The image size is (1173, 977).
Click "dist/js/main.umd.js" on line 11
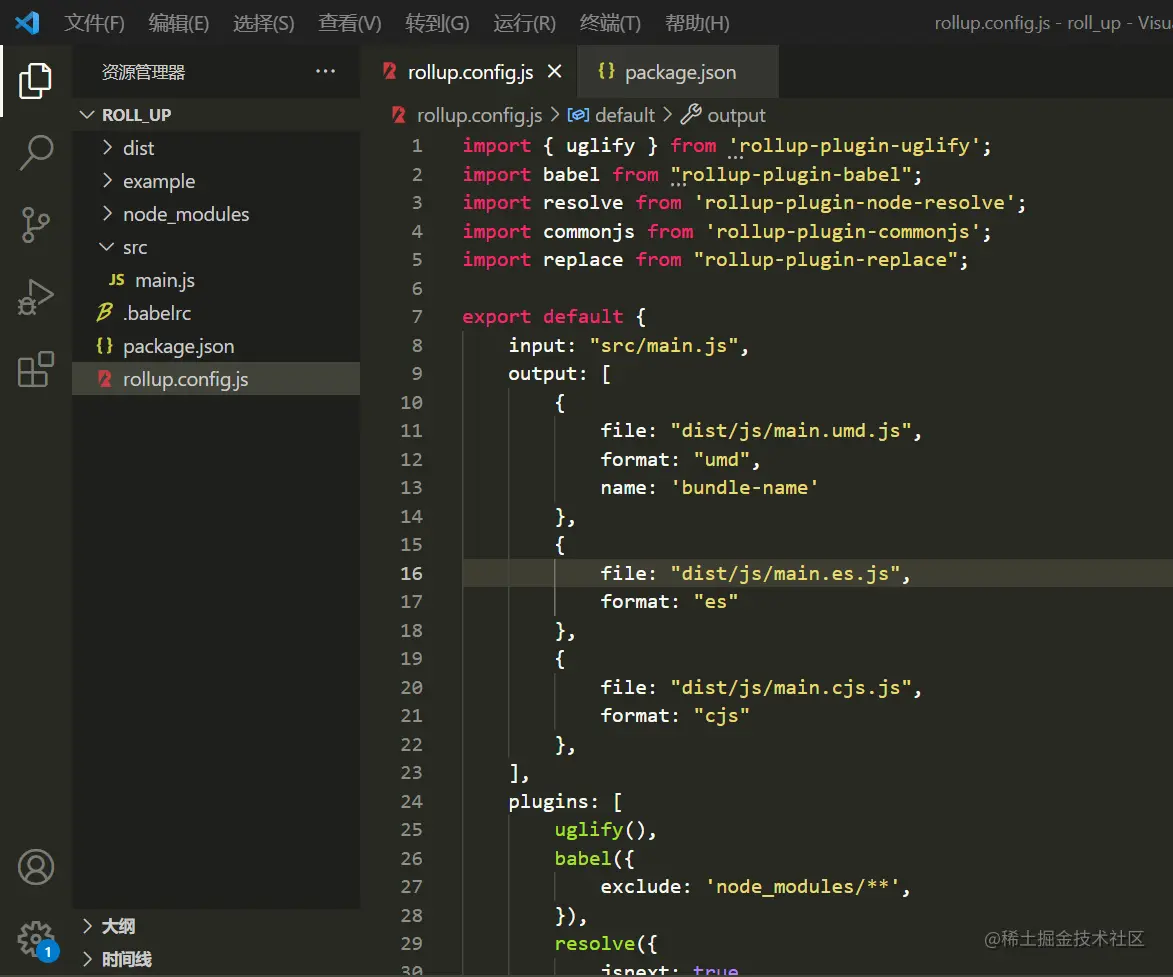(791, 430)
